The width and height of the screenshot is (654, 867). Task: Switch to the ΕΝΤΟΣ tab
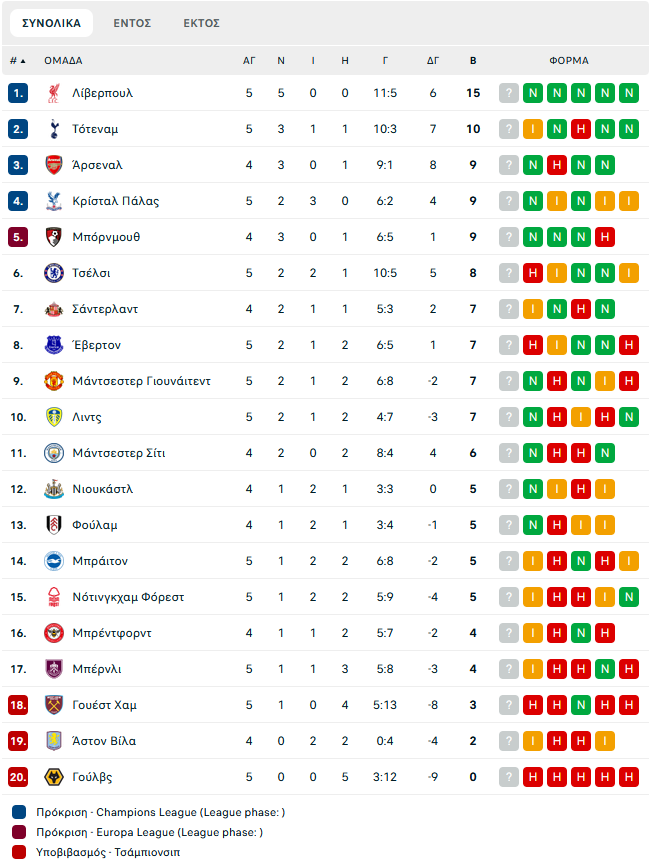point(132,23)
